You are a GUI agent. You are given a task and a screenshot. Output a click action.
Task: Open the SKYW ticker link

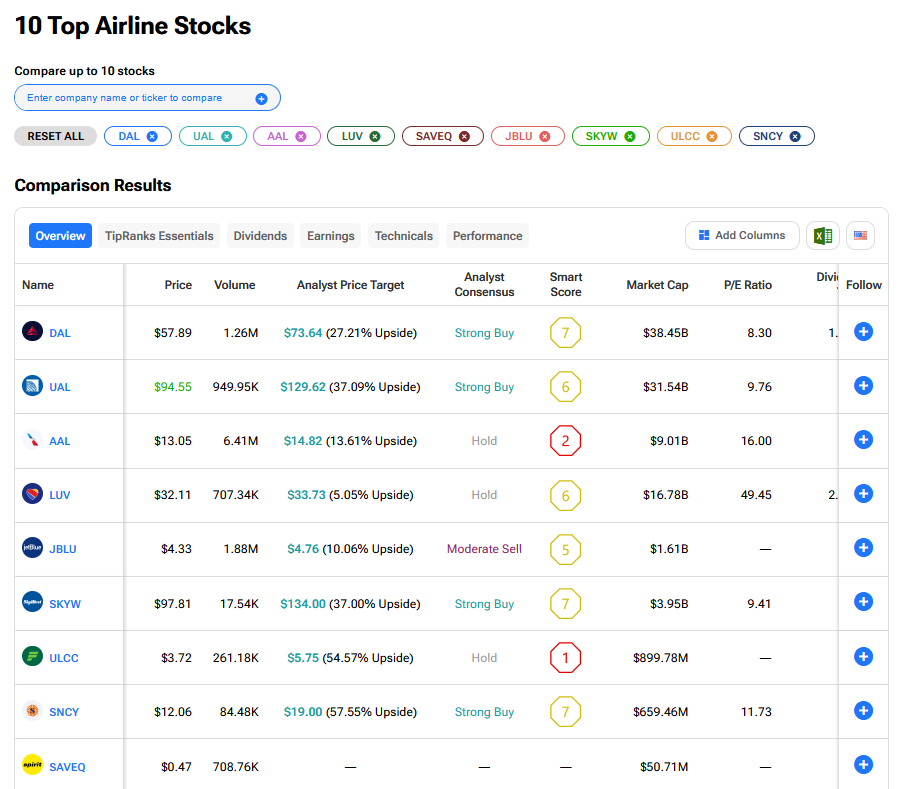64,604
